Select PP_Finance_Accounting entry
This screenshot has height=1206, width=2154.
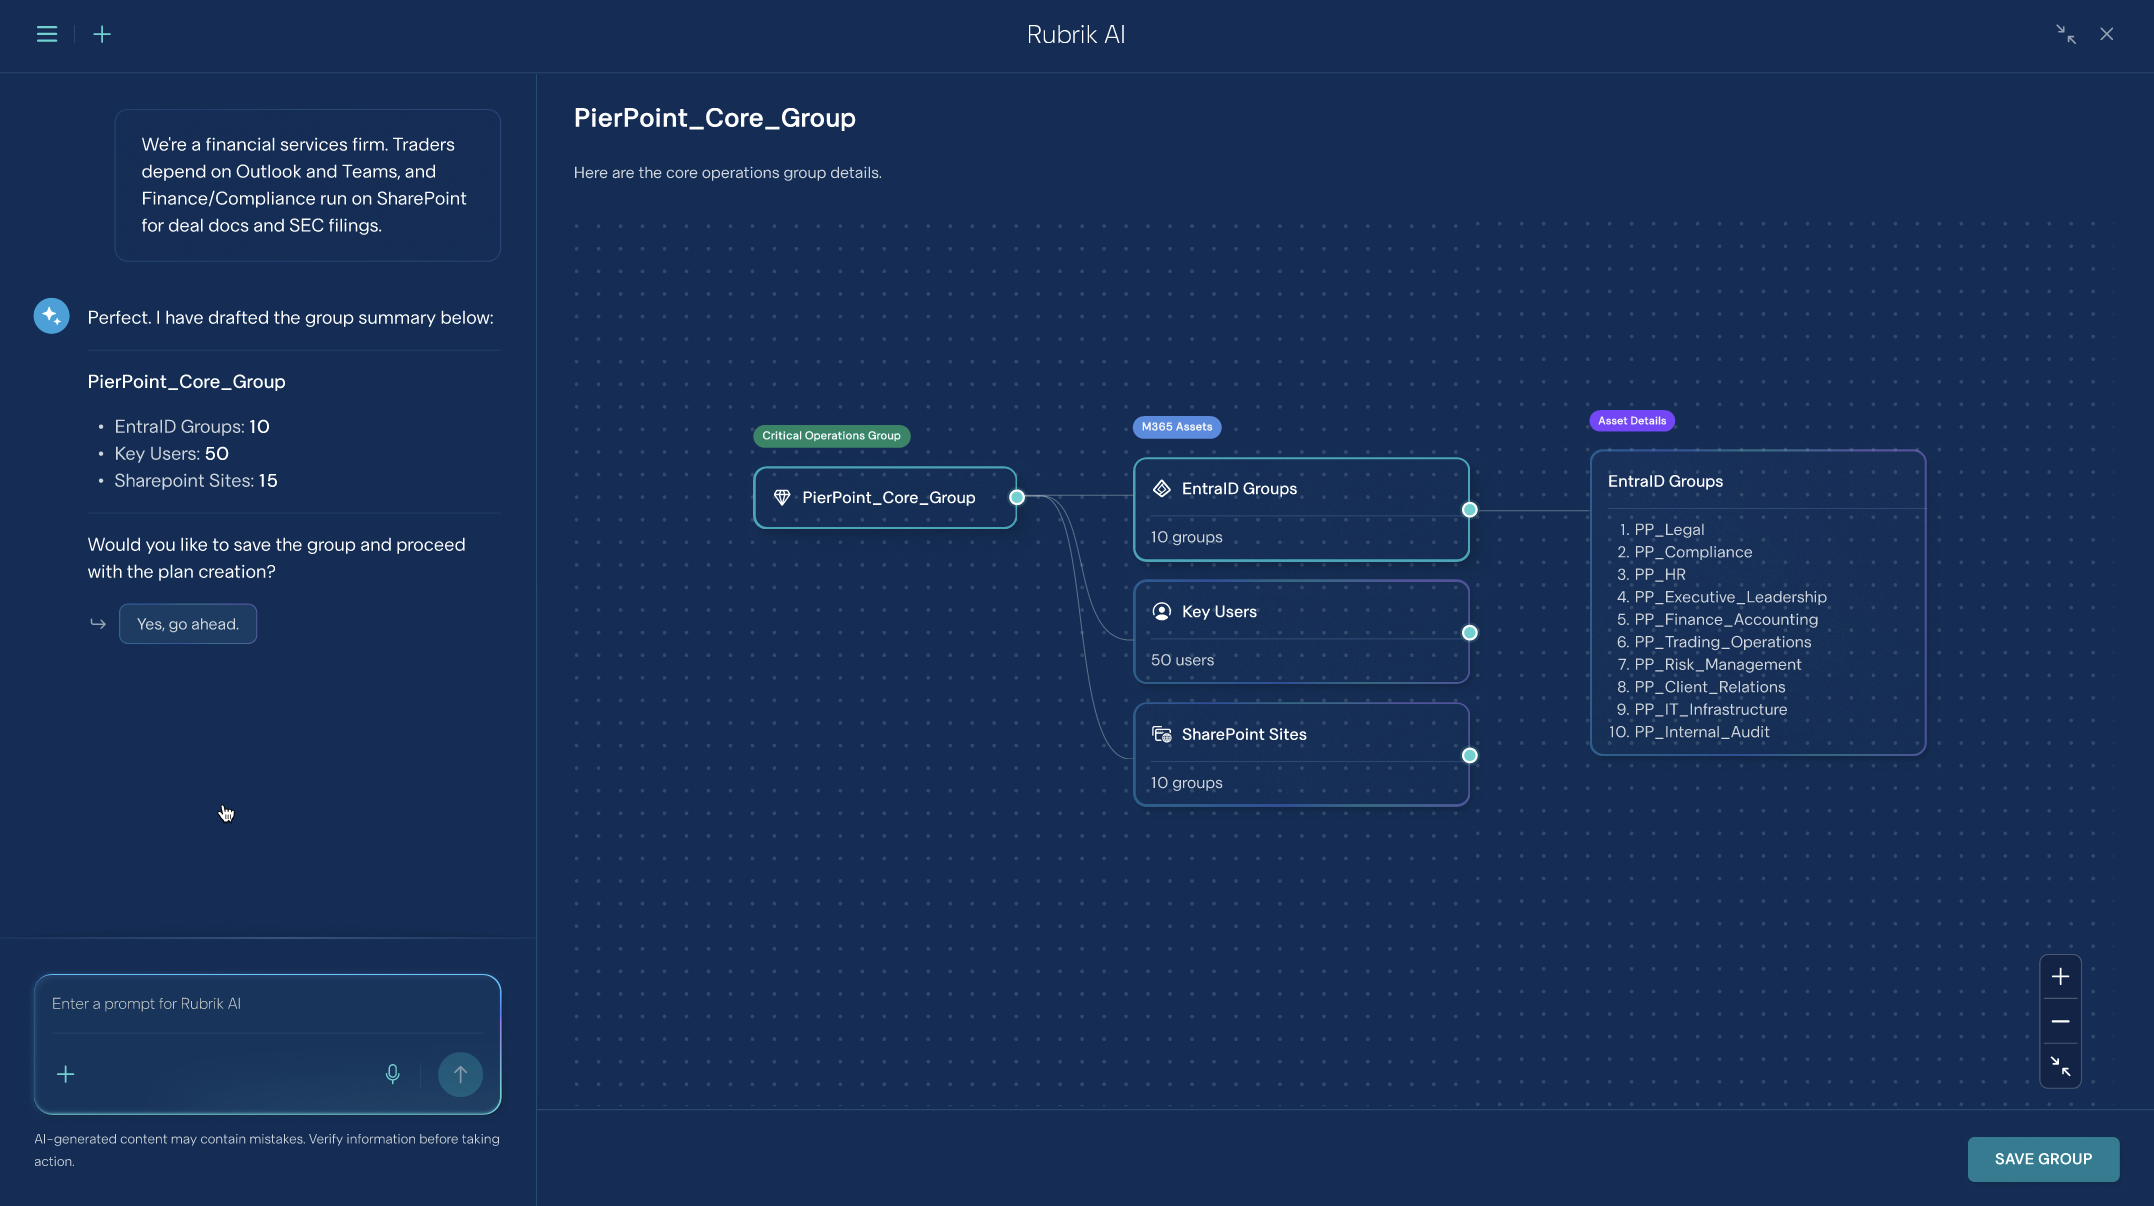tap(1726, 620)
